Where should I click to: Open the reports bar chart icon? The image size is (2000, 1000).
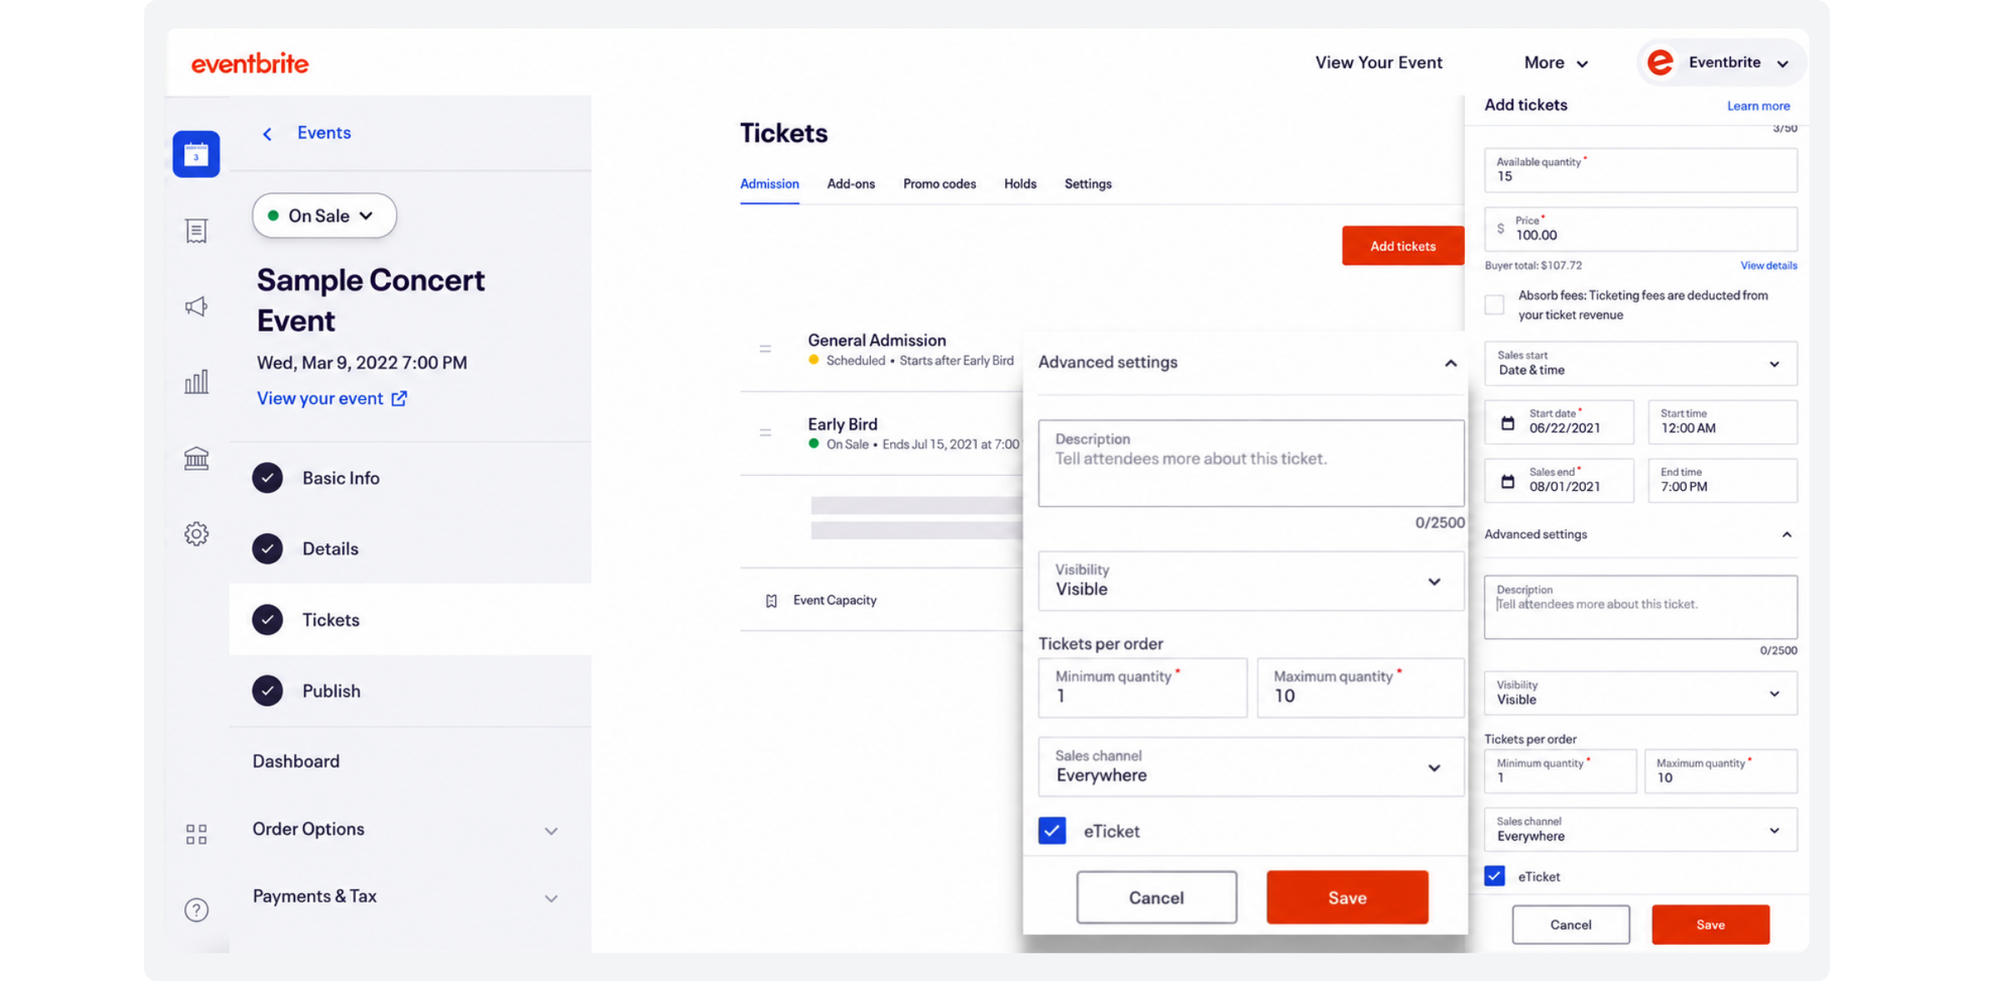point(196,382)
